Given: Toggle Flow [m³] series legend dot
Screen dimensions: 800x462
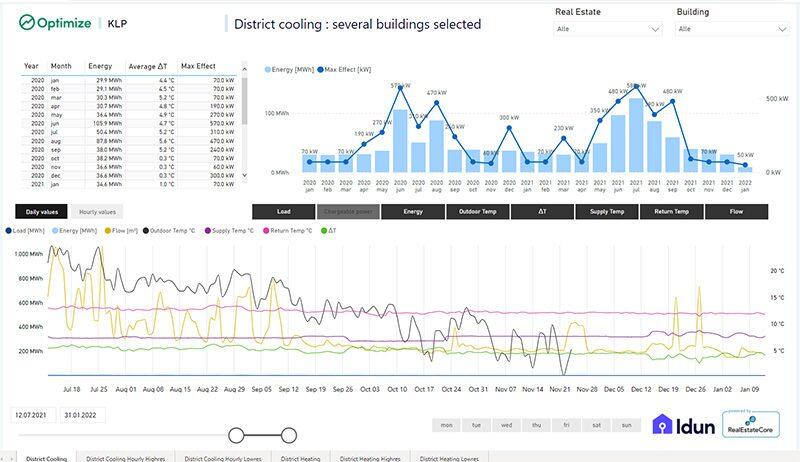Looking at the screenshot, I should [108, 231].
